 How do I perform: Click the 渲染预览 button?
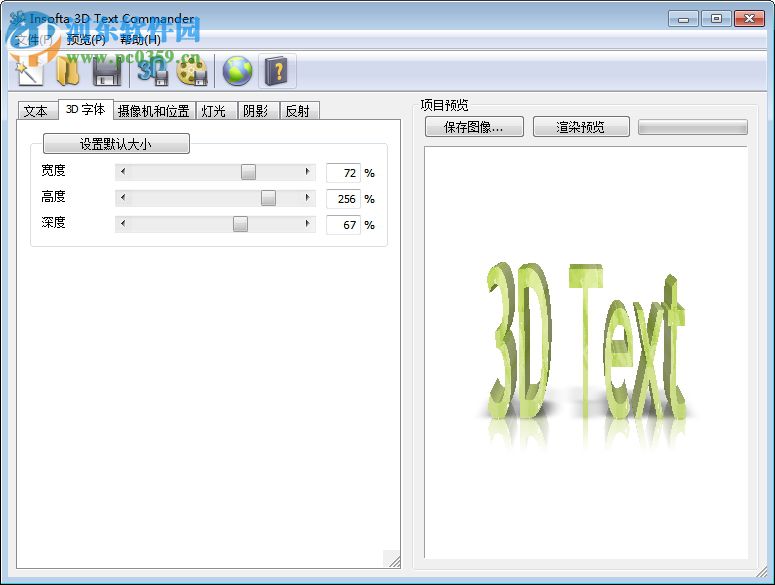pyautogui.click(x=581, y=127)
